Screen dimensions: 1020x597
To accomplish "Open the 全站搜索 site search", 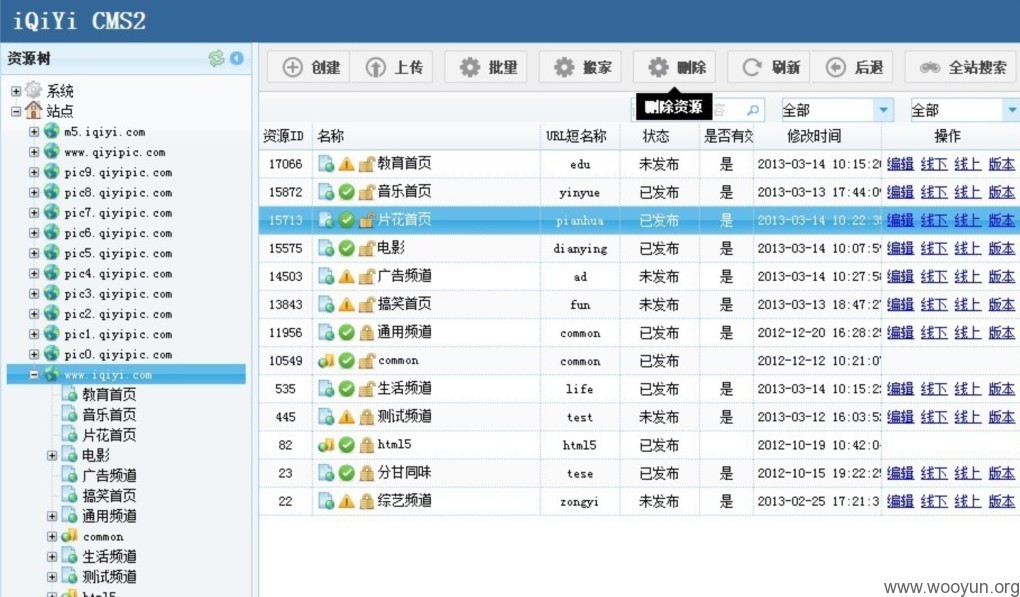I will coord(963,67).
